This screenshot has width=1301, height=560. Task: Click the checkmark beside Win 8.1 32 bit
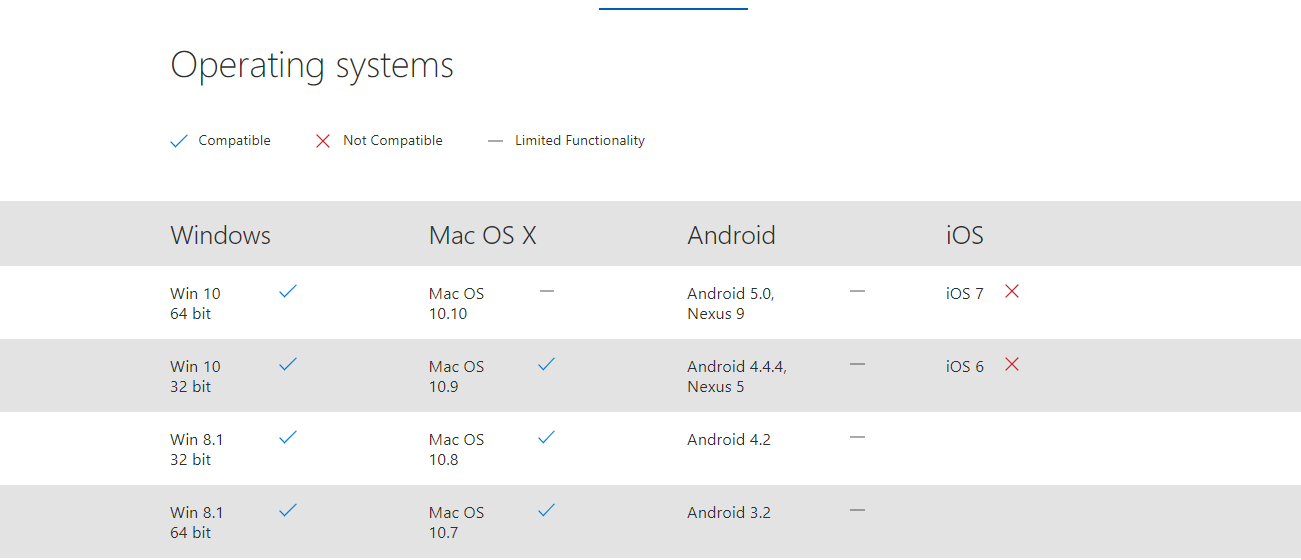coord(288,437)
